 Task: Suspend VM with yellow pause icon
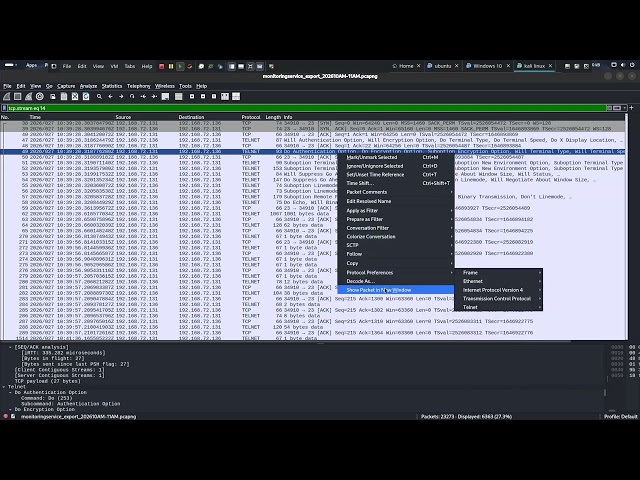click(171, 66)
